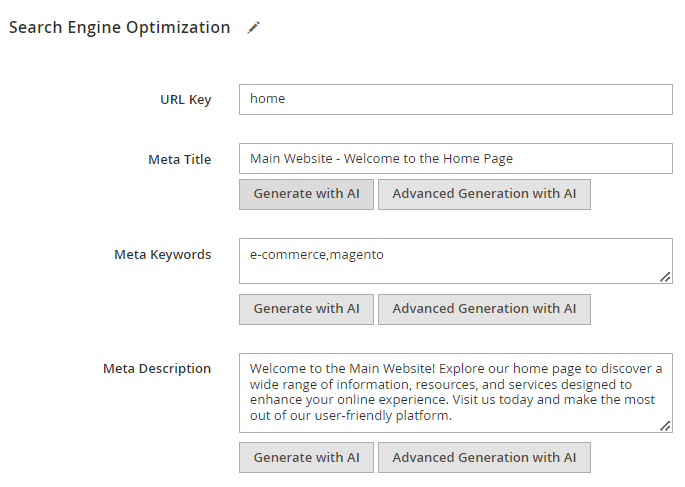Open Advanced Generation with AI for Meta Description
The image size is (685, 487).
tap(484, 458)
